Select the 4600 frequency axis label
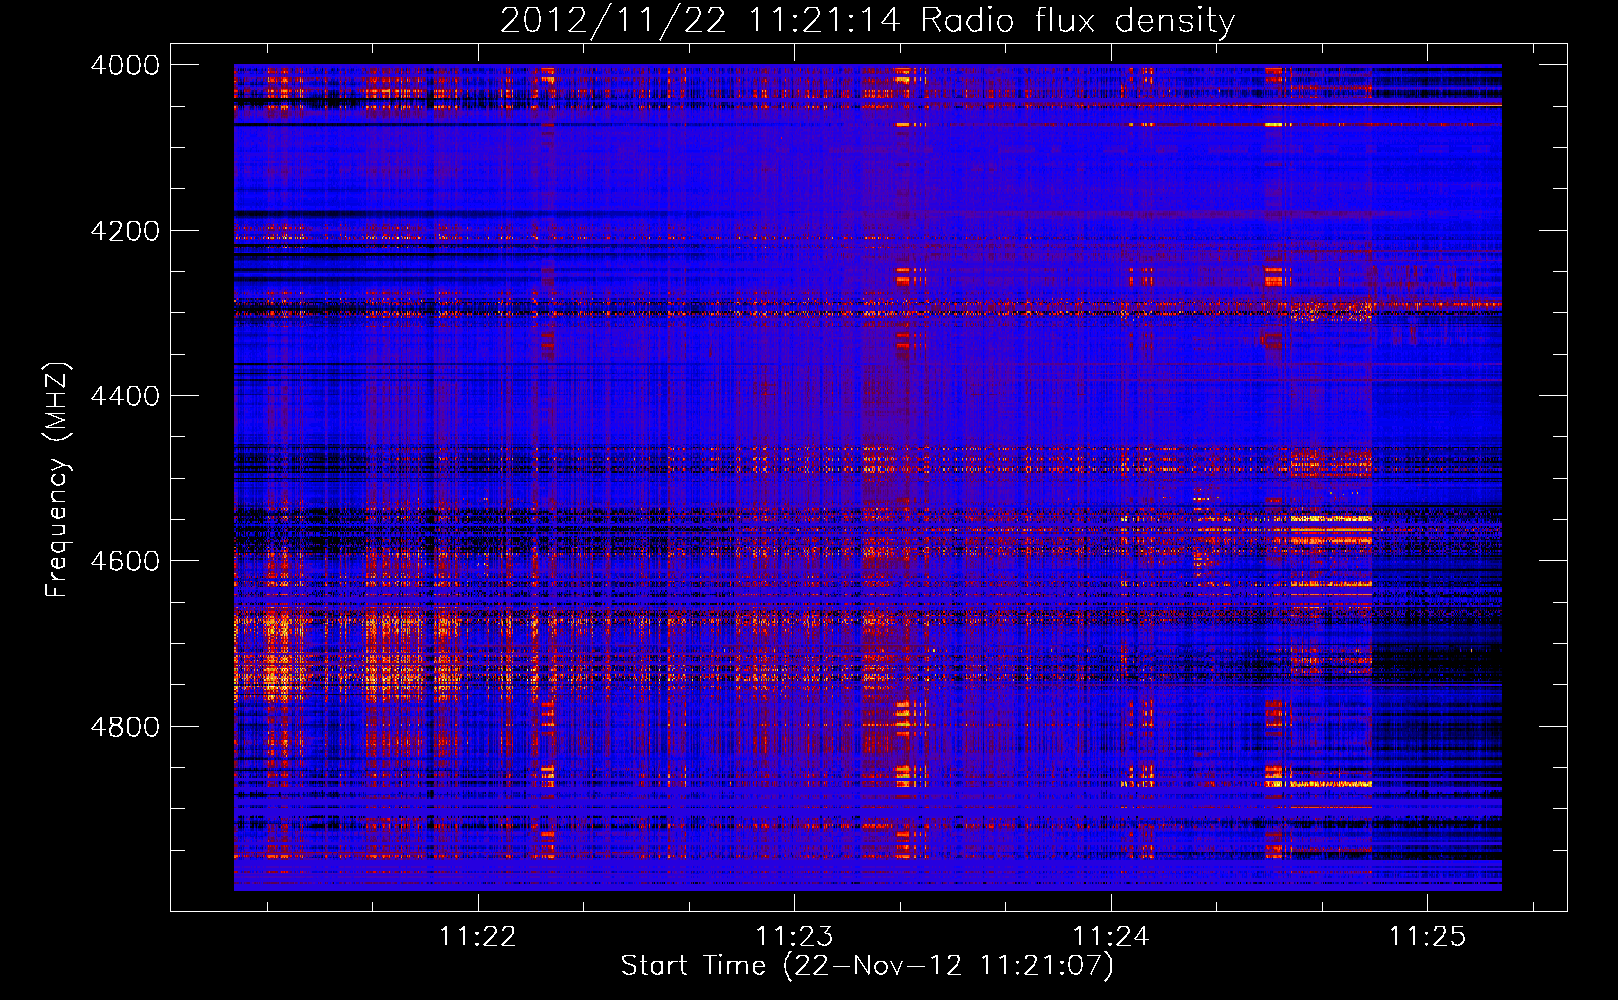 coord(125,561)
